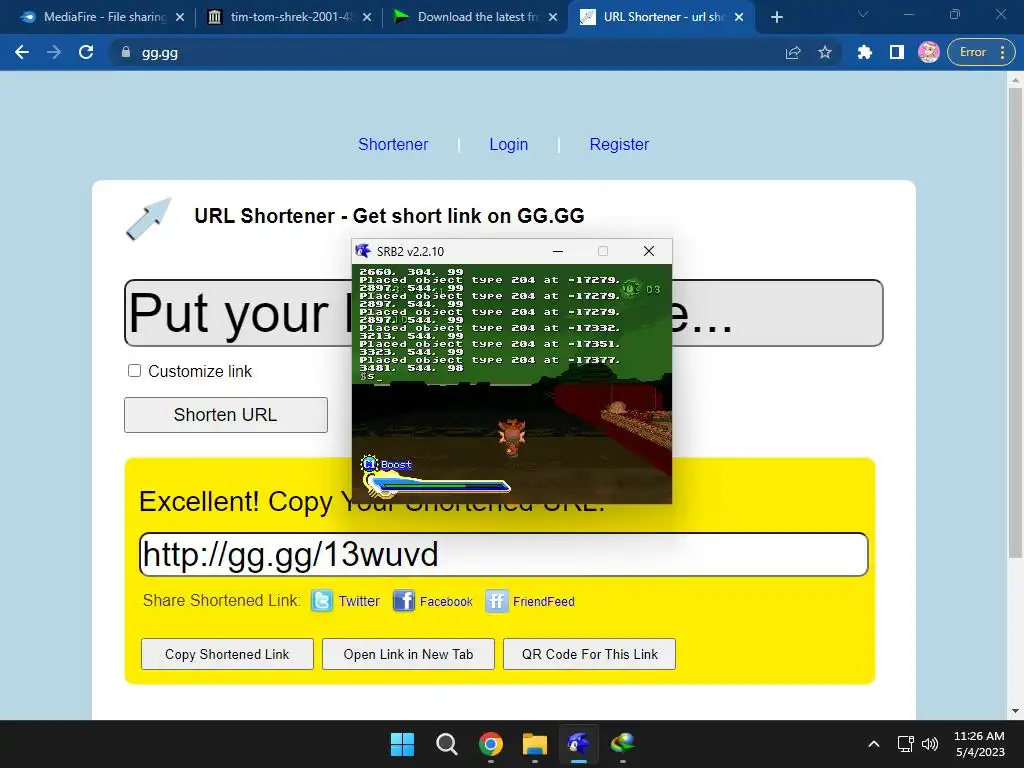Share via the Twitter icon
The image size is (1024, 768).
(322, 600)
